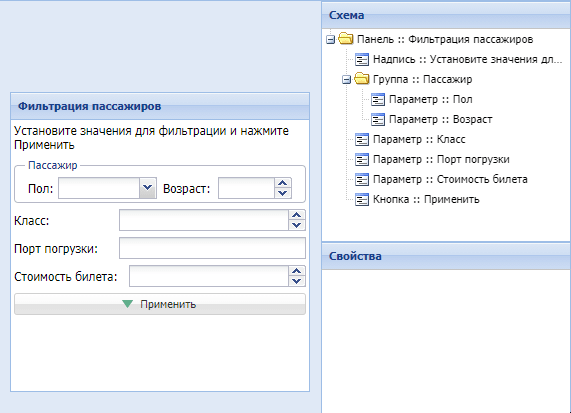This screenshot has height=413, width=571.
Task: Click the Схема panel header
Action: (446, 15)
